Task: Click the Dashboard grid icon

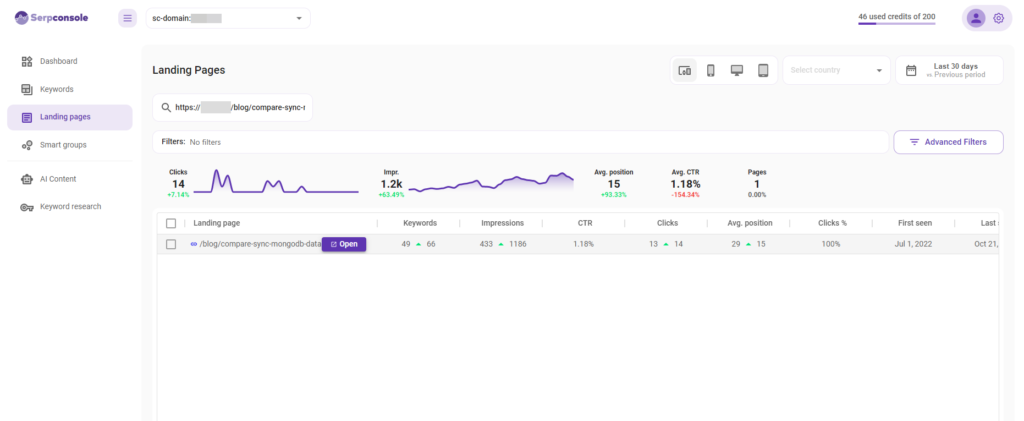Action: point(27,61)
